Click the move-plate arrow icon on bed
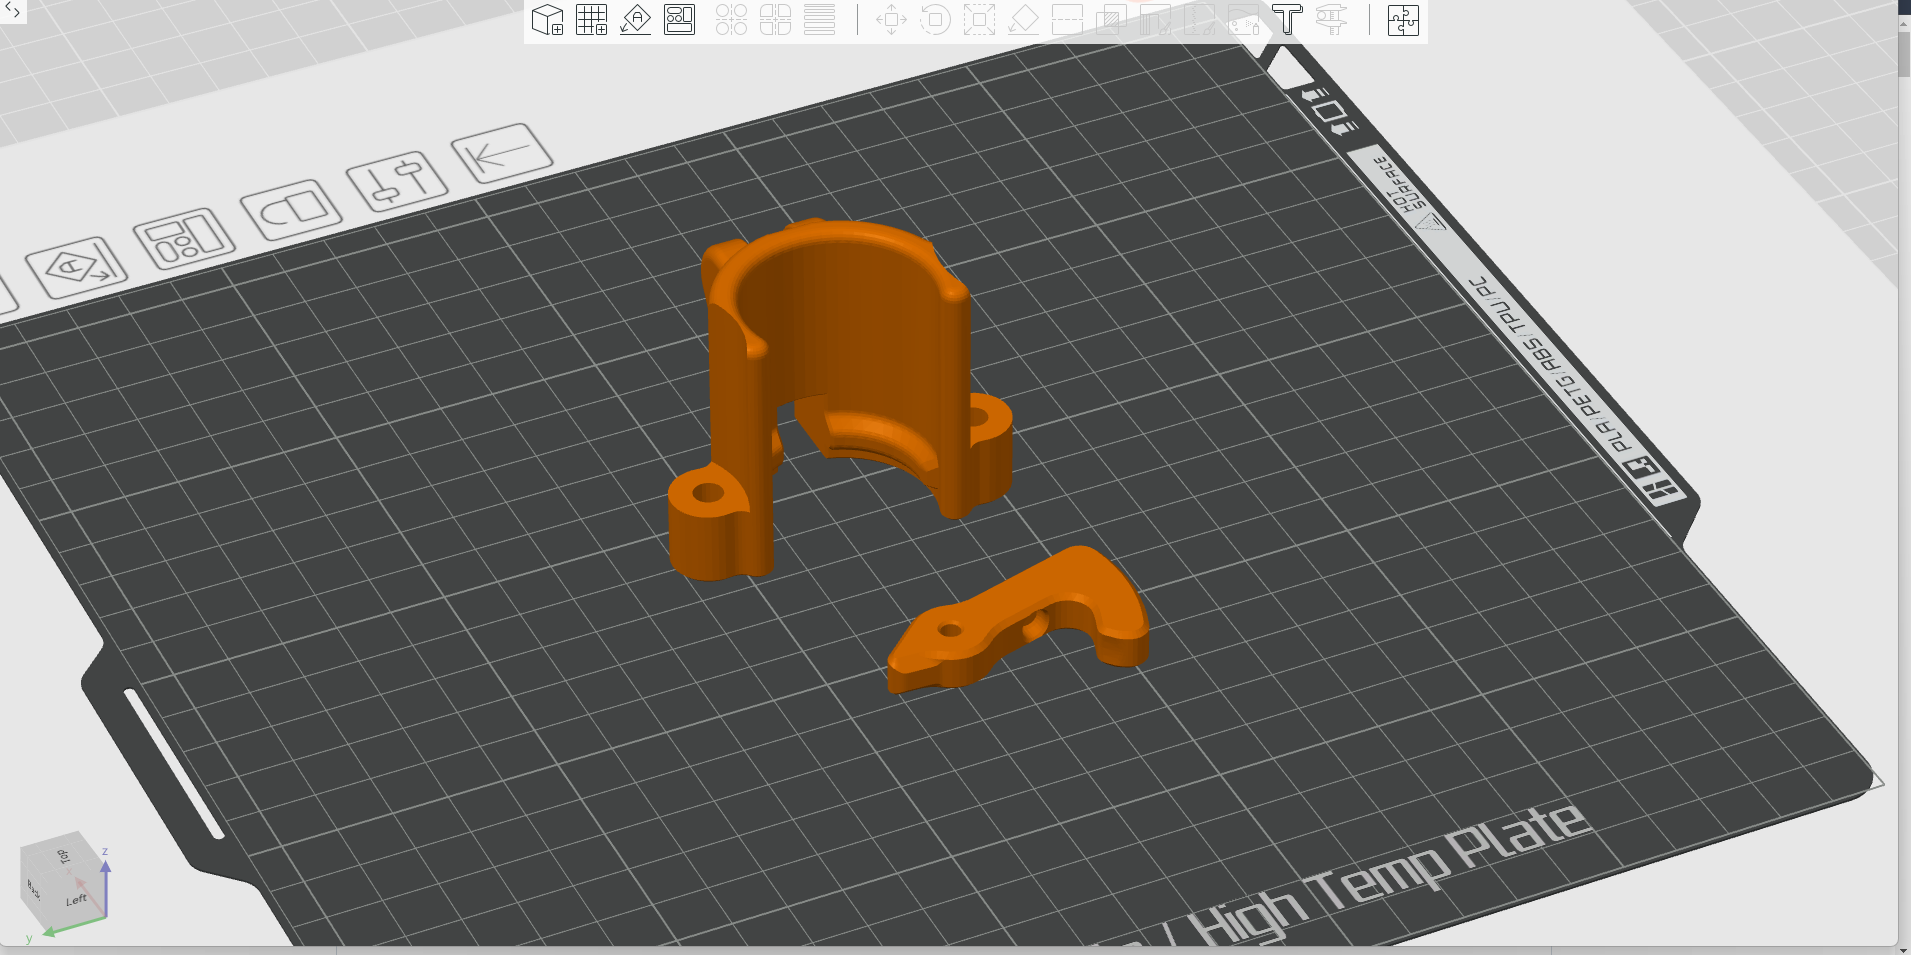1911x955 pixels. (x=502, y=153)
